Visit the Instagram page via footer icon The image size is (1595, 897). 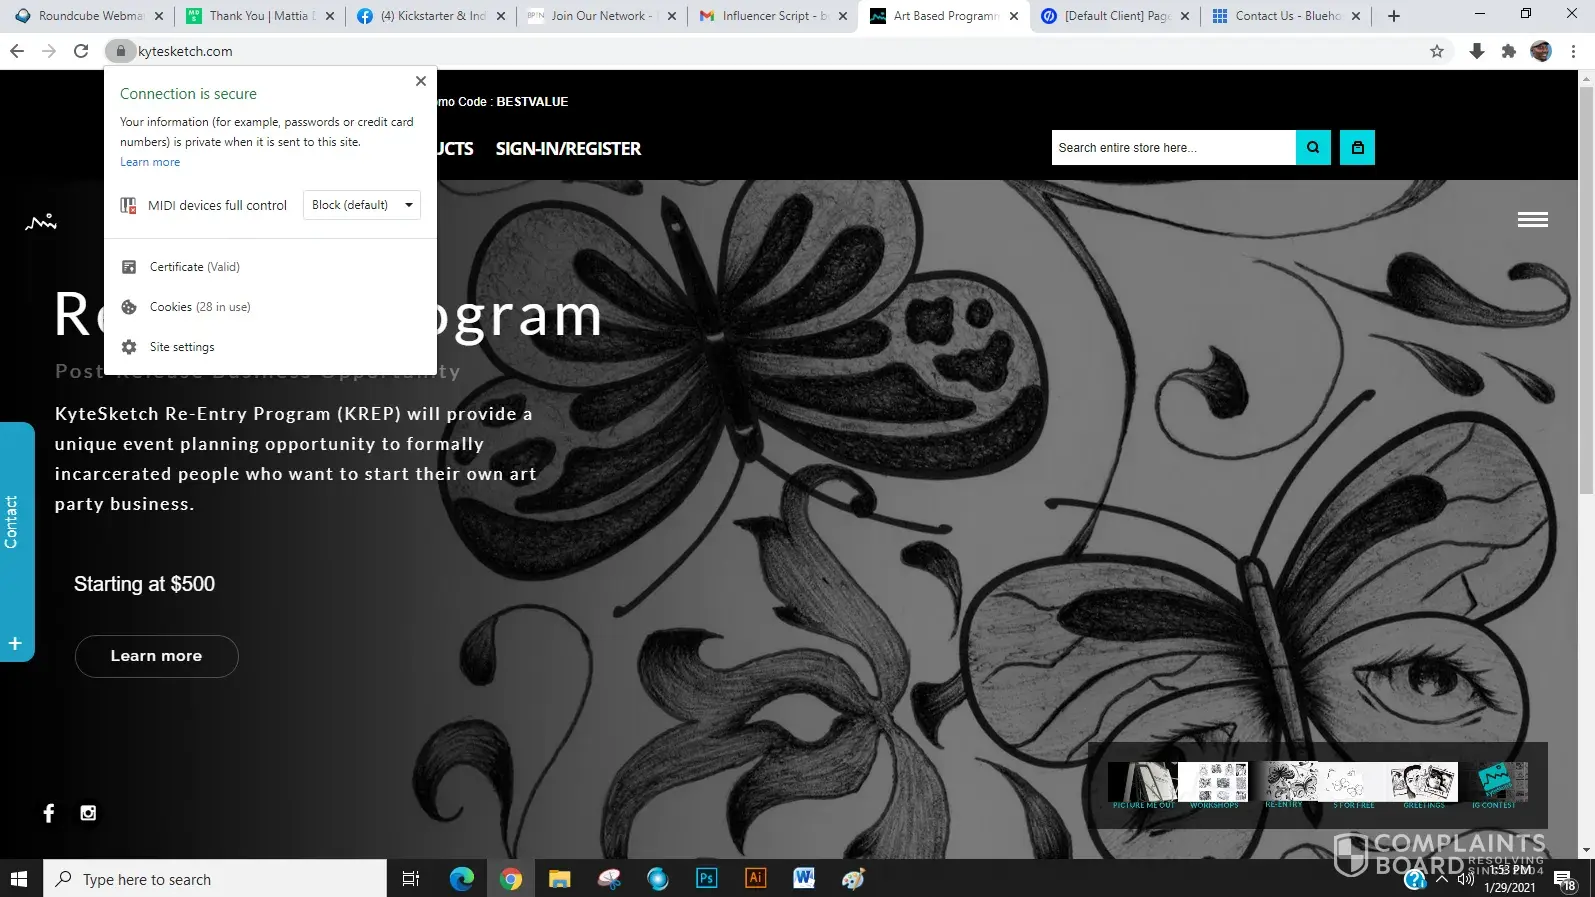pos(88,813)
